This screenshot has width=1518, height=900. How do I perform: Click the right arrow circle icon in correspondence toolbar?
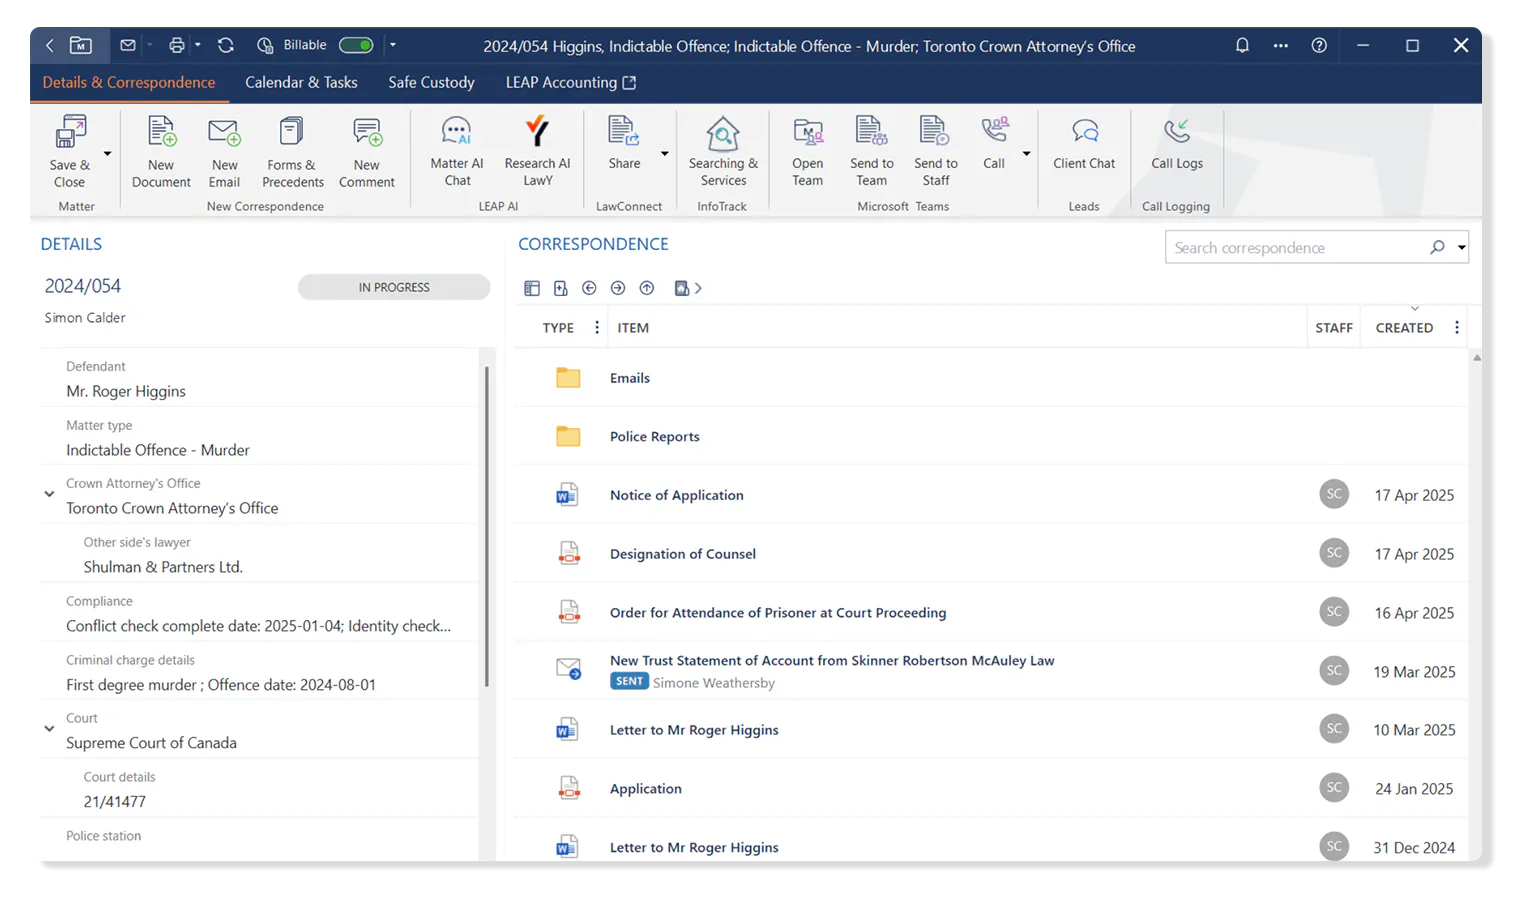(x=618, y=288)
